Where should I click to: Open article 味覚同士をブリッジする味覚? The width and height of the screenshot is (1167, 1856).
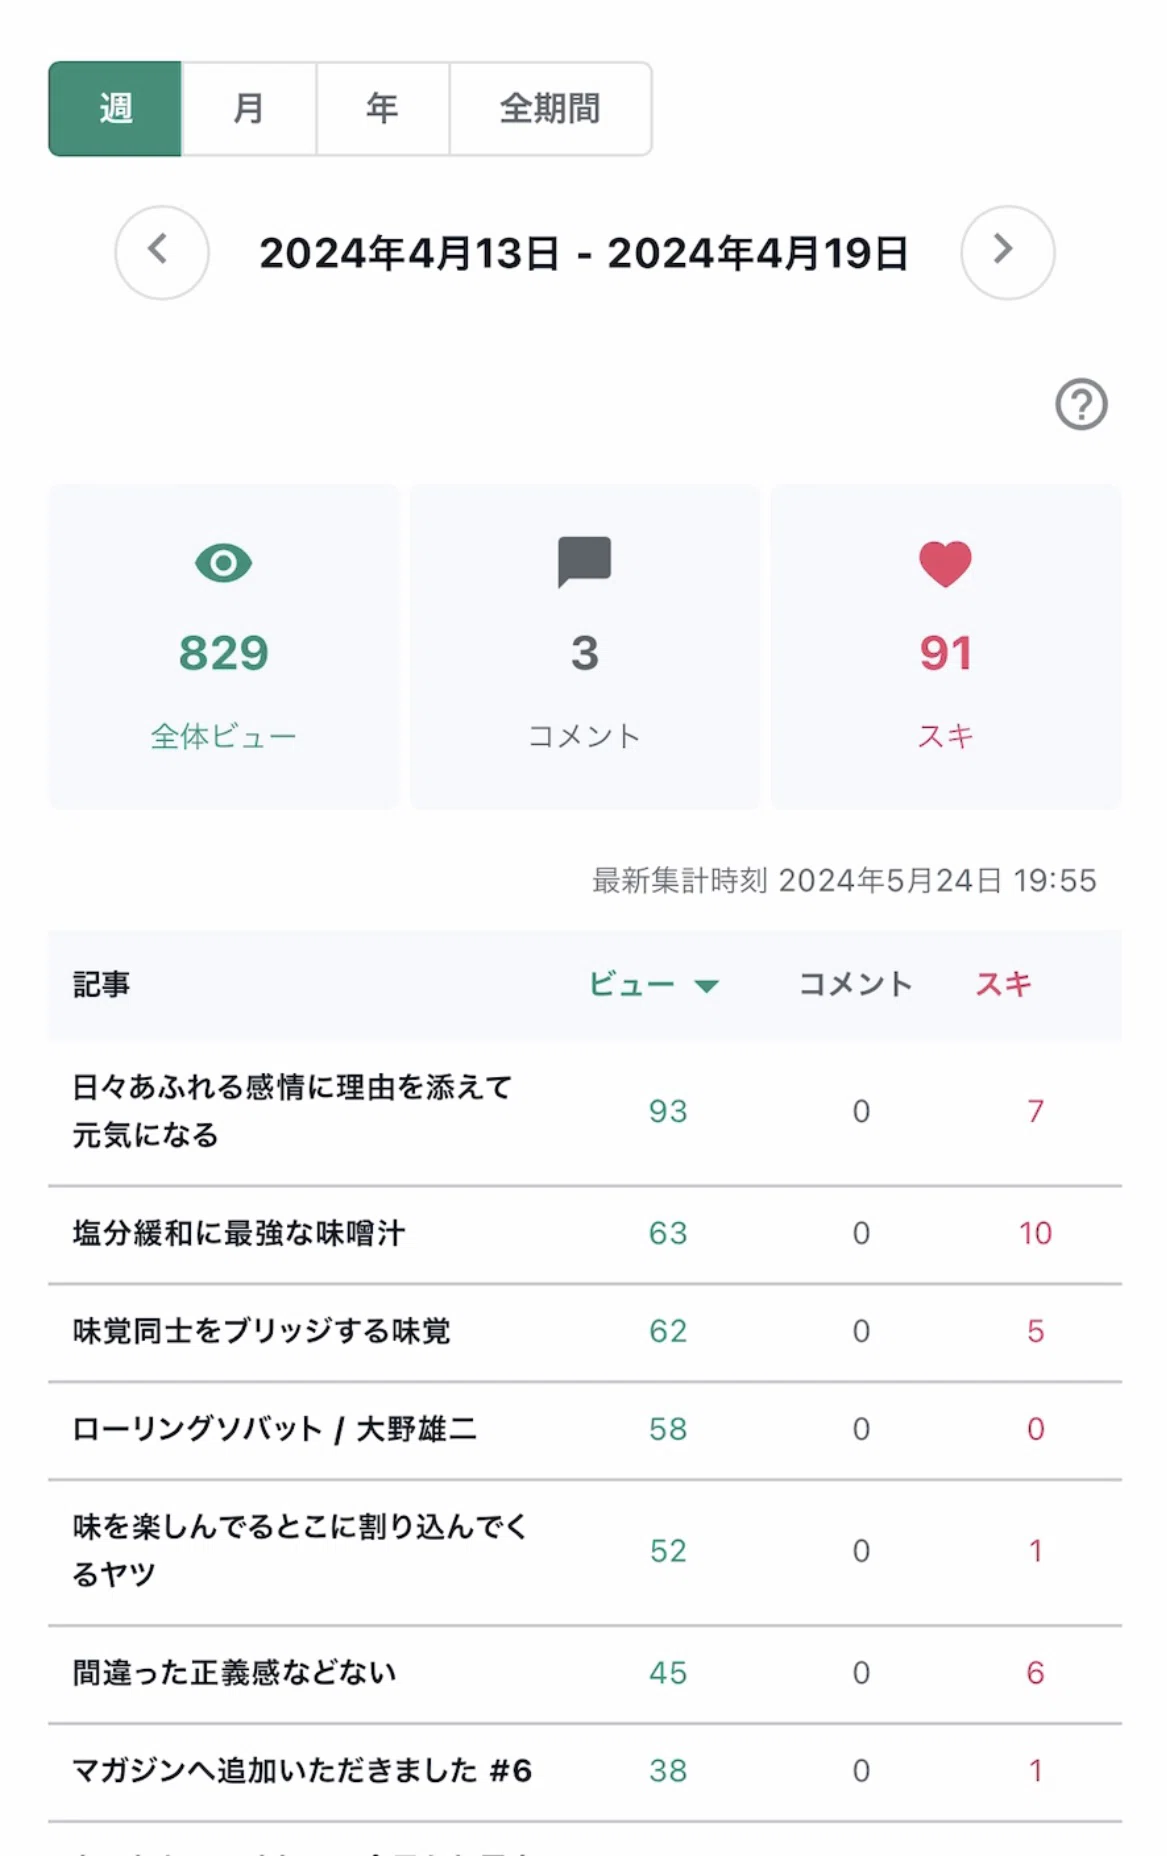261,1331
